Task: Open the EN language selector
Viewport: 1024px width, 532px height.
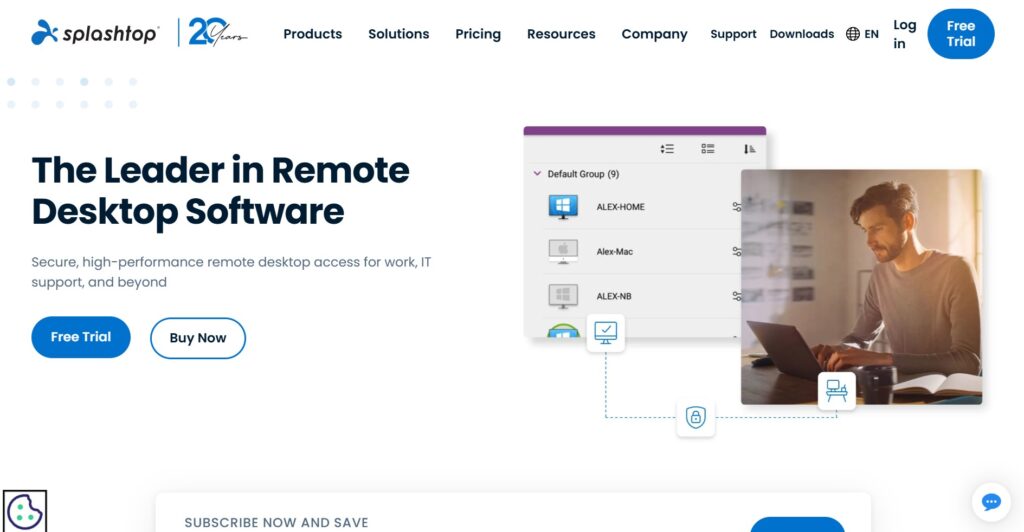Action: [x=862, y=34]
